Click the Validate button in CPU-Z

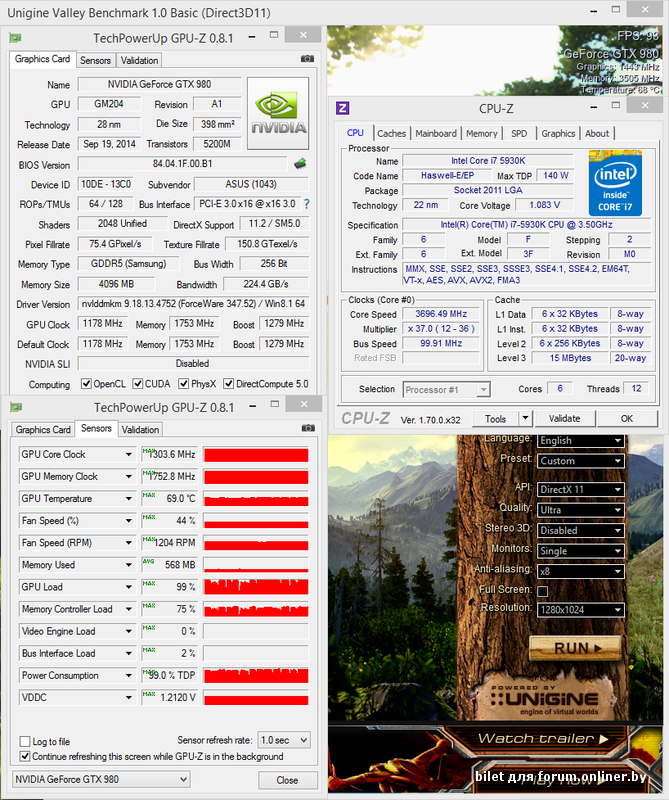564,418
